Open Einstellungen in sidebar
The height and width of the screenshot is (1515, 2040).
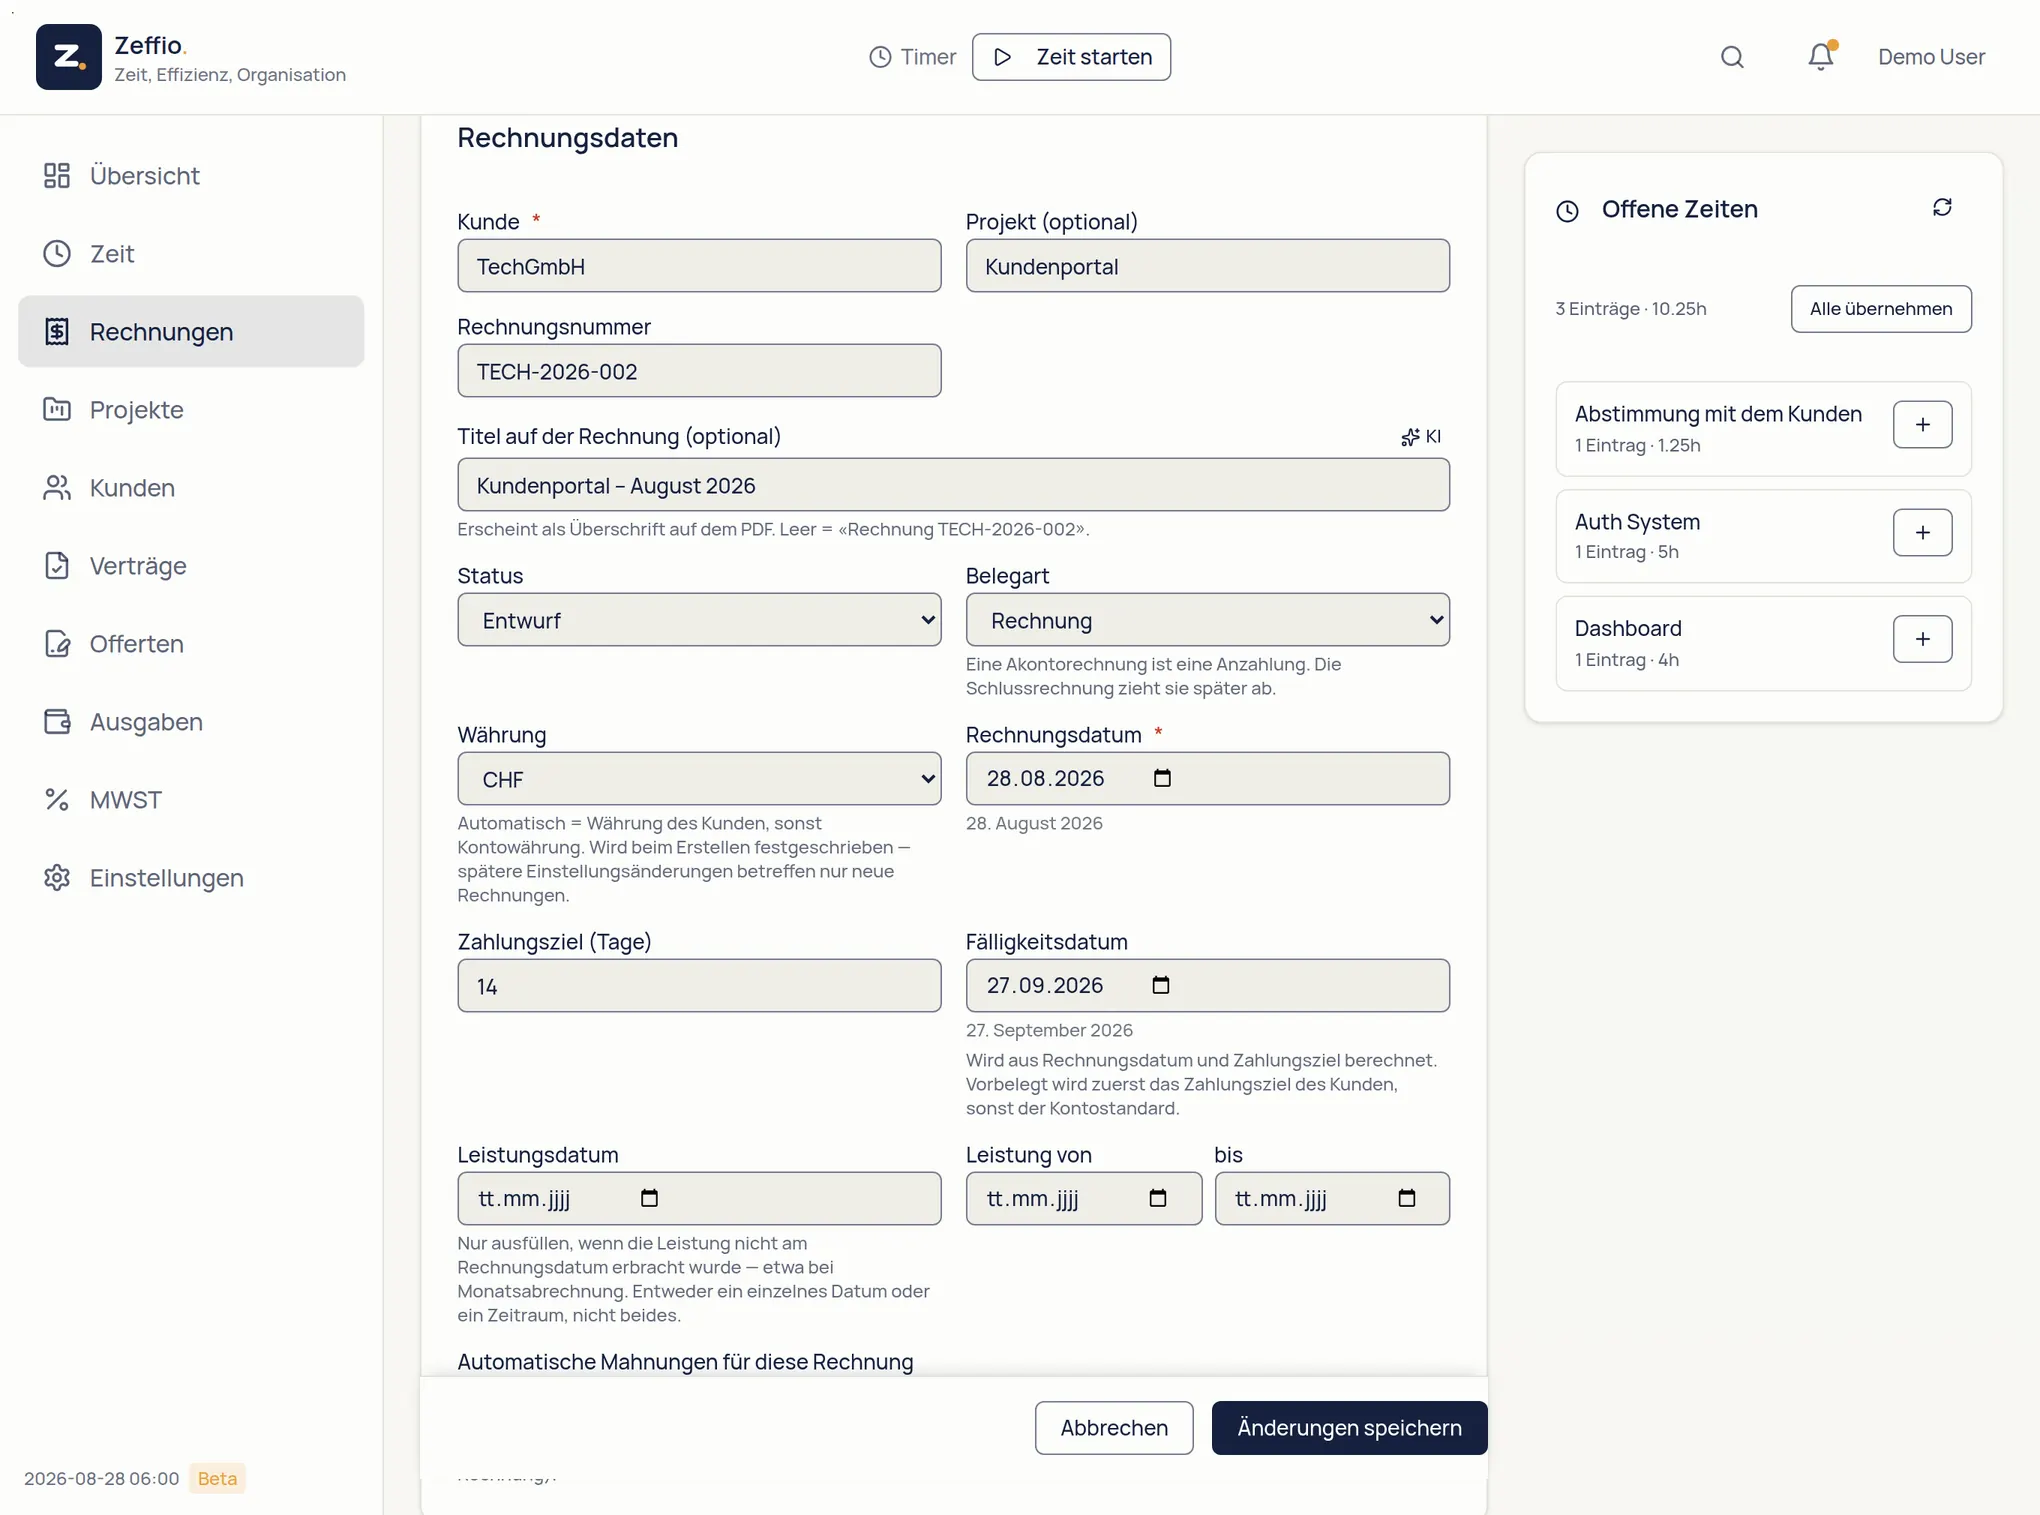(x=191, y=877)
